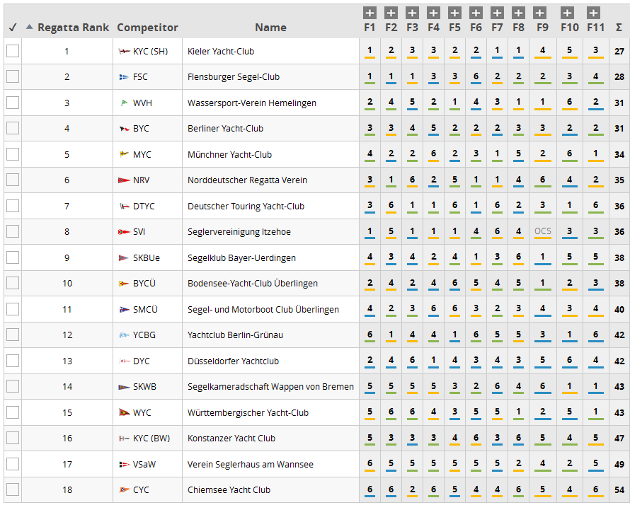This screenshot has height=505, width=630.
Task: Sort by the Σ total points header
Action: tap(619, 27)
